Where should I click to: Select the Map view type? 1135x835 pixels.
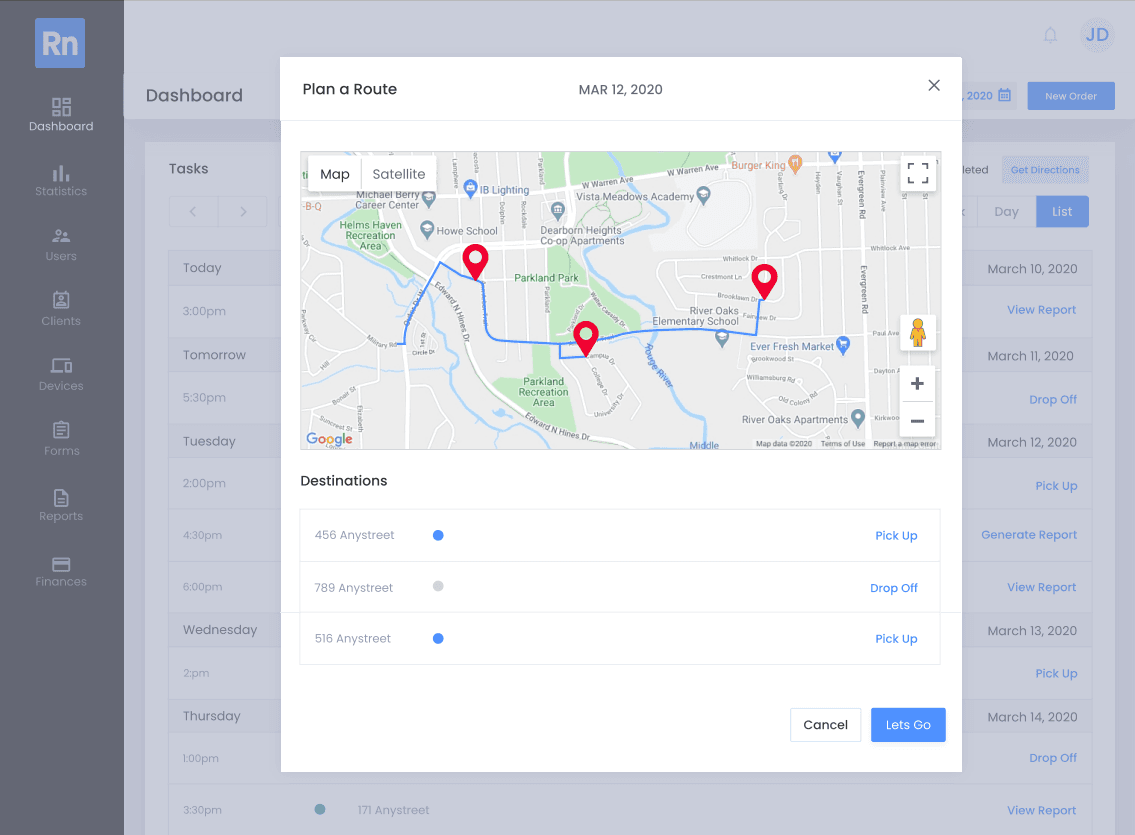click(x=335, y=174)
